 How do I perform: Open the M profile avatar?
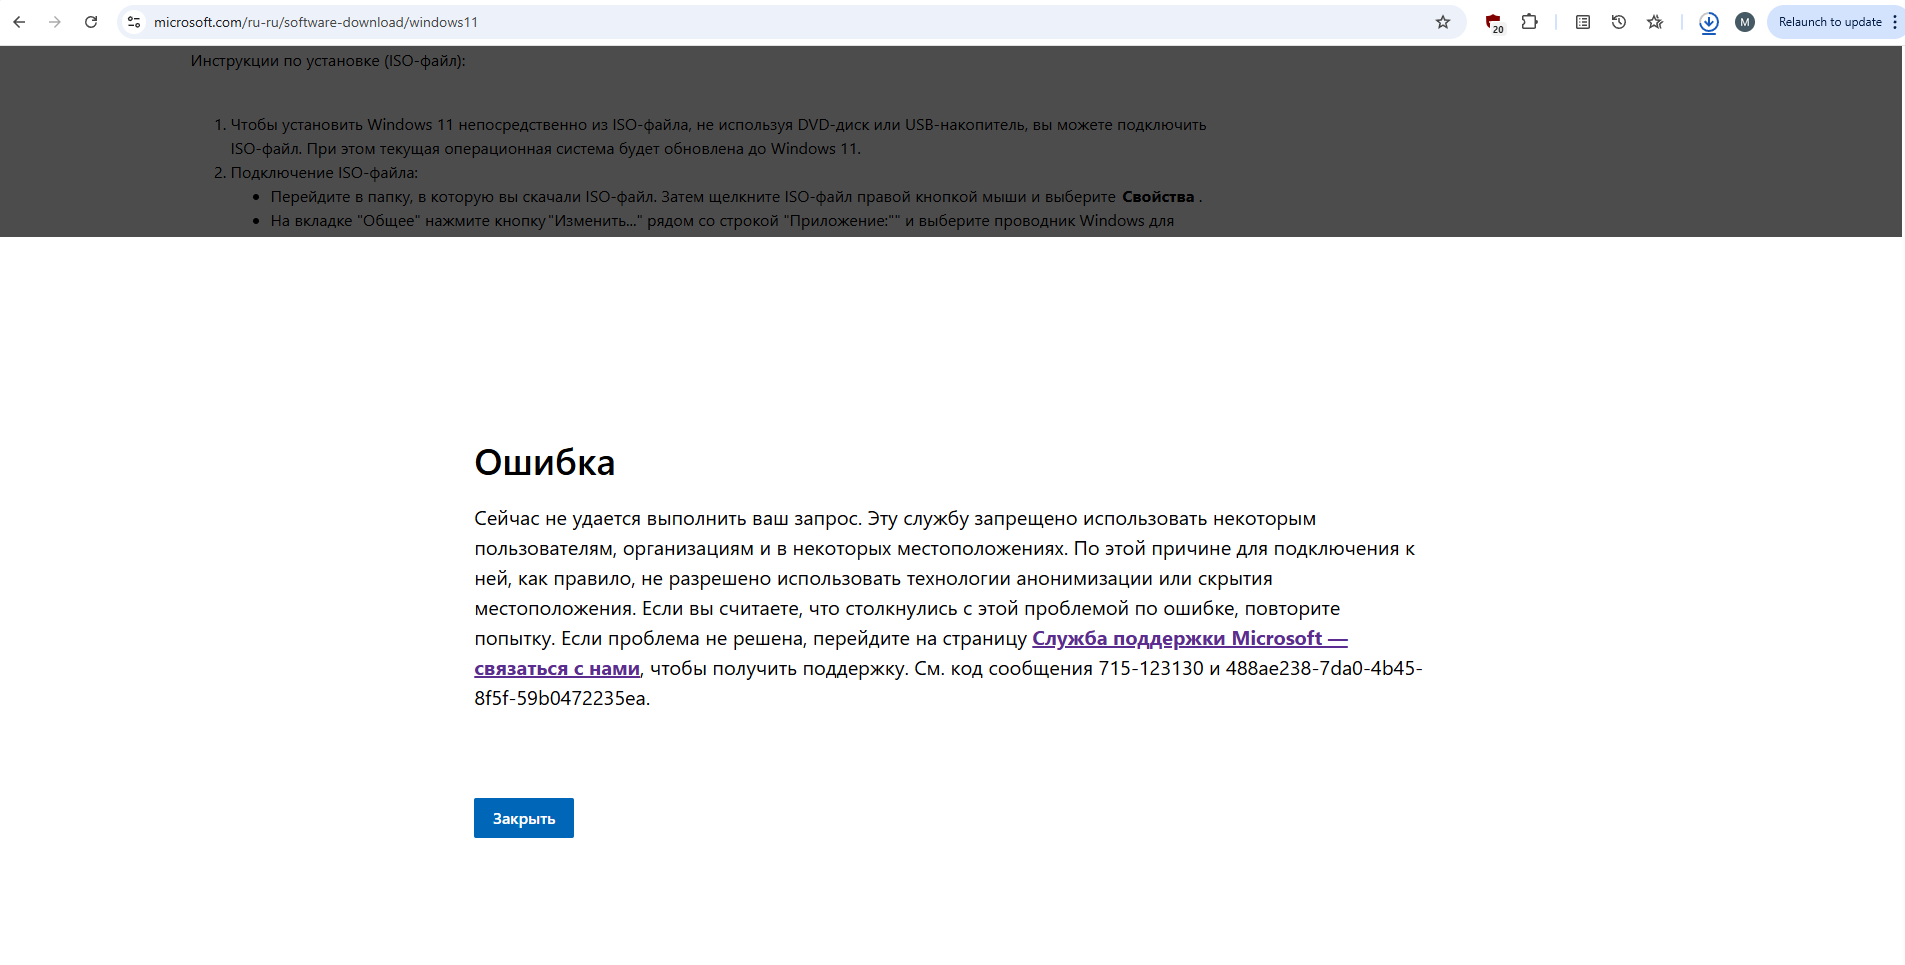point(1745,22)
